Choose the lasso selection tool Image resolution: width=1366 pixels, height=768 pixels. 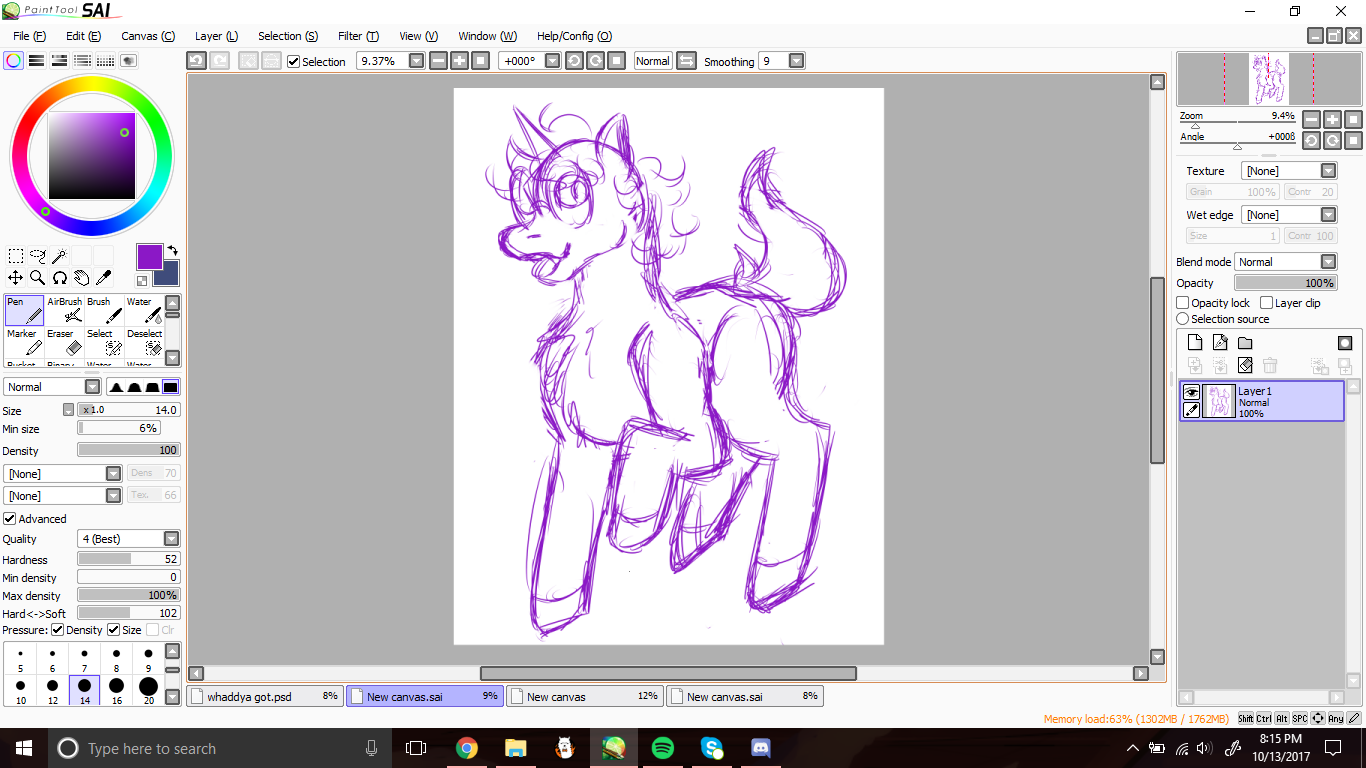point(38,256)
